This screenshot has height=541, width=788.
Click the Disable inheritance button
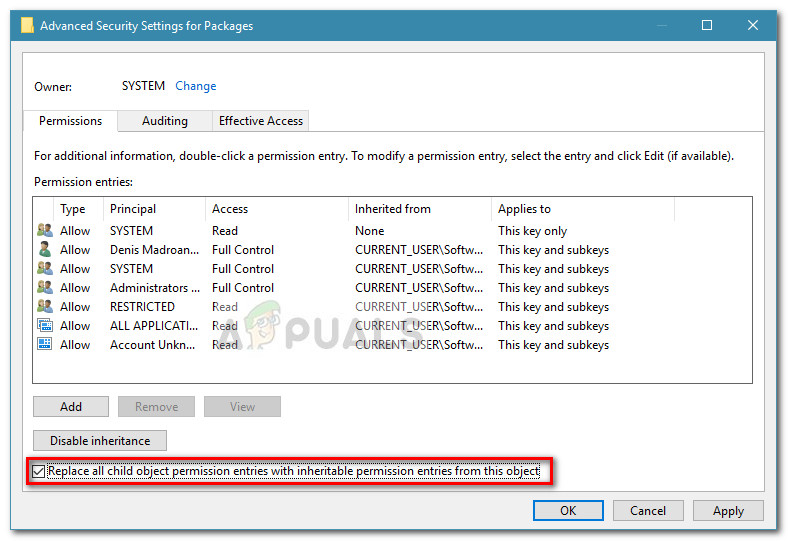tap(100, 440)
